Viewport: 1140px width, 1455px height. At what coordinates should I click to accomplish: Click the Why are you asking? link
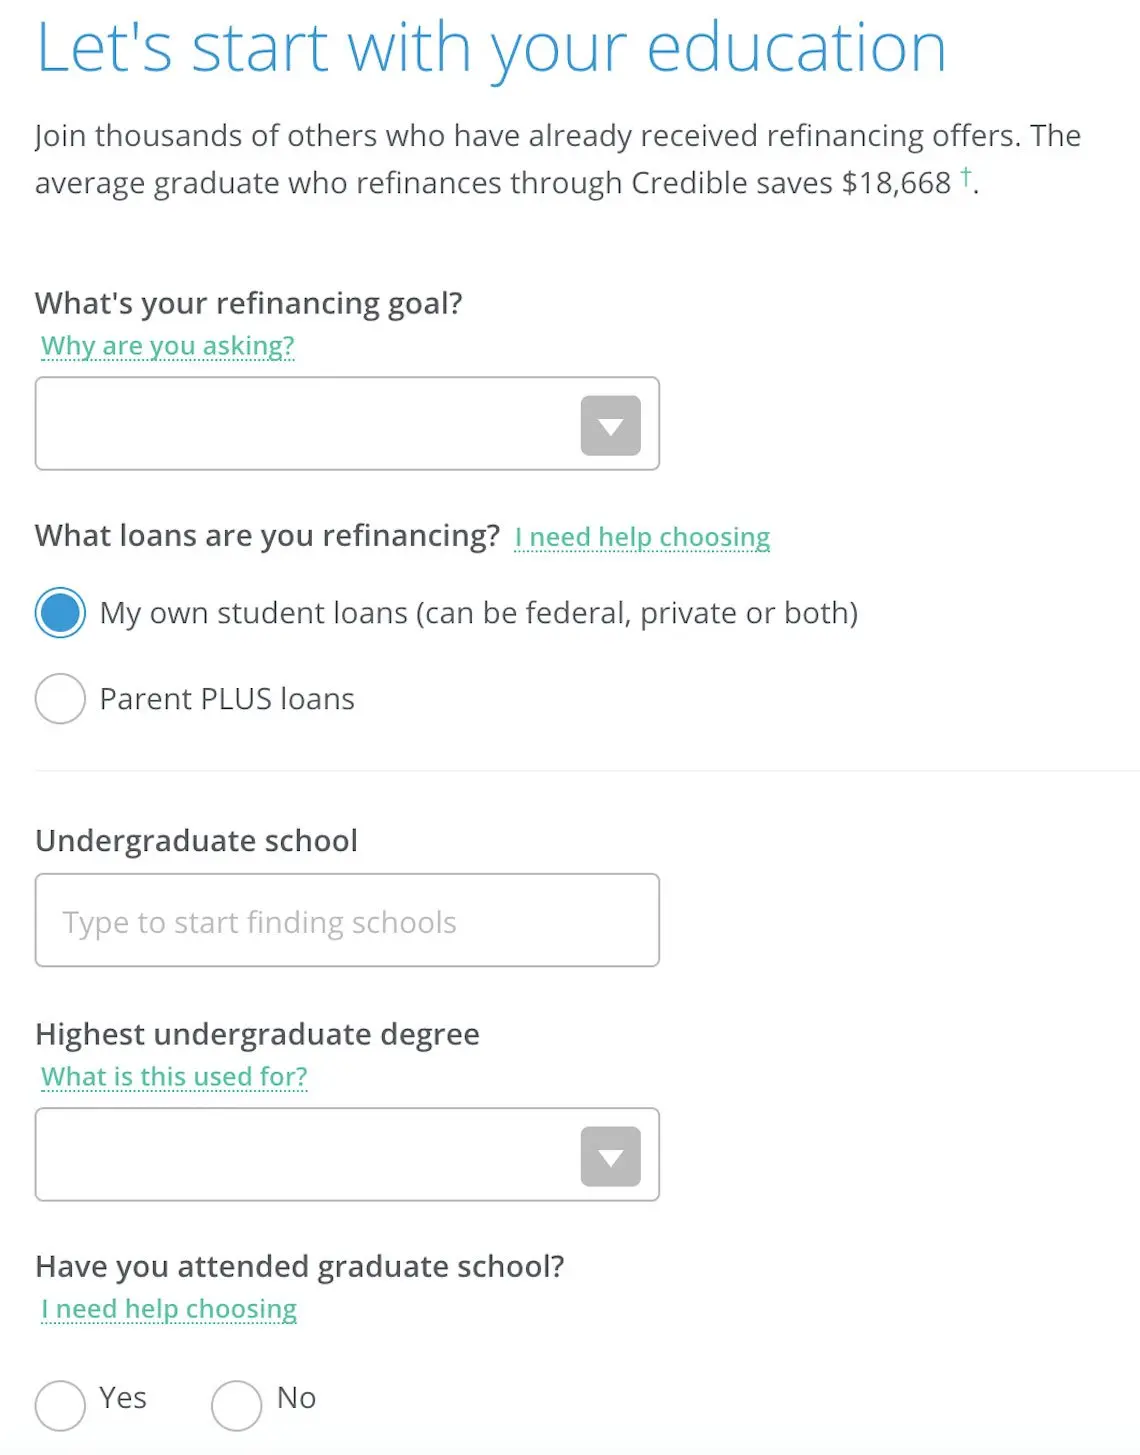[168, 346]
